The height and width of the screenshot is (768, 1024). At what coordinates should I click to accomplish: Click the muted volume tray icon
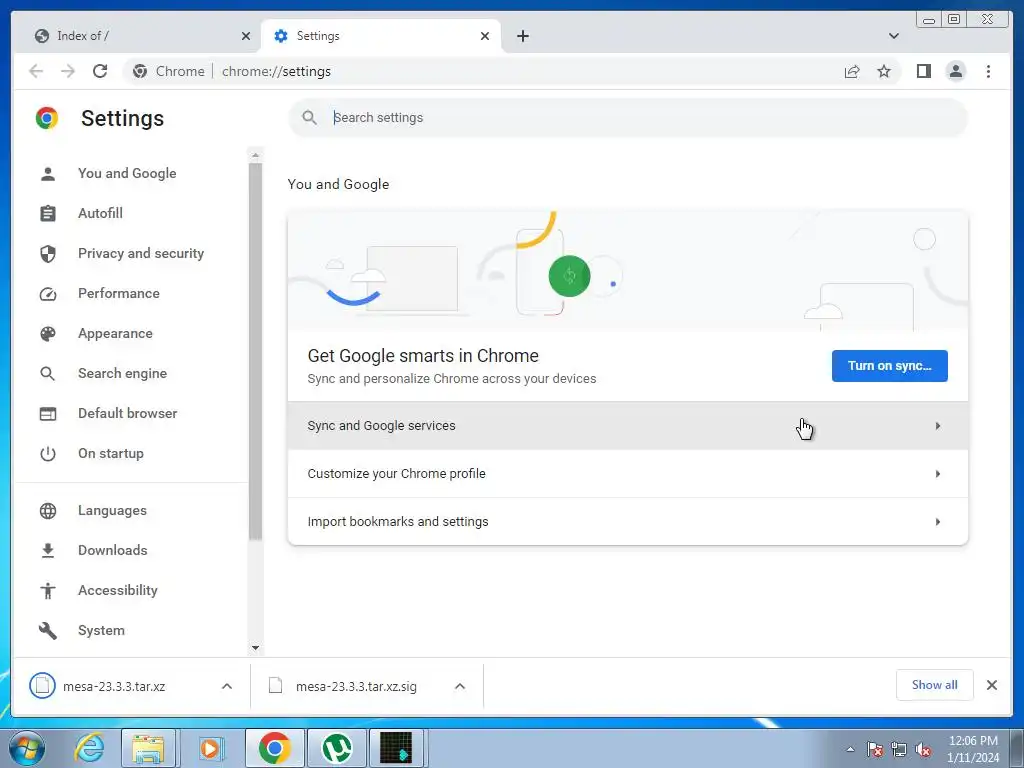(923, 750)
